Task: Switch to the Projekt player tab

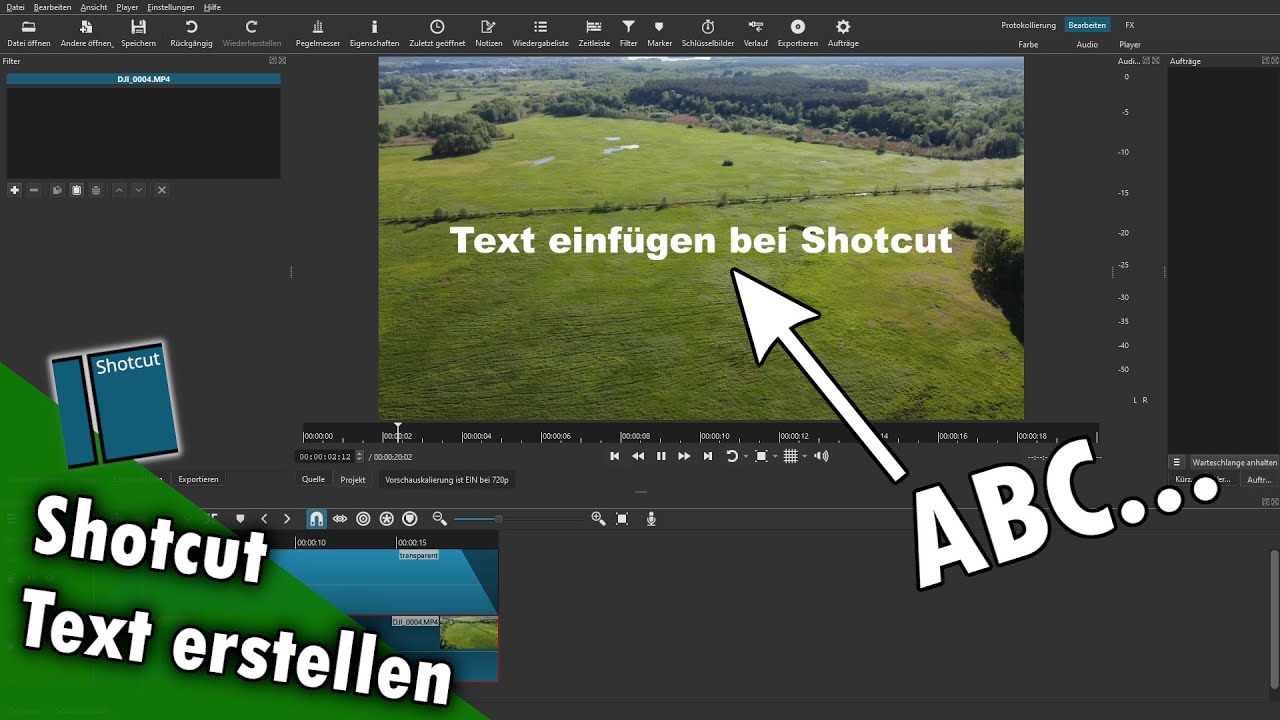Action: pyautogui.click(x=353, y=480)
